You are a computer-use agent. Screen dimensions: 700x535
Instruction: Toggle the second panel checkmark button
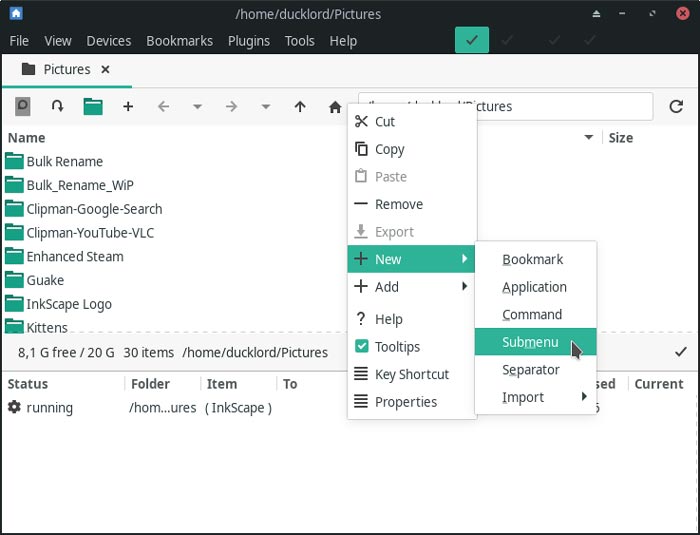tap(510, 40)
